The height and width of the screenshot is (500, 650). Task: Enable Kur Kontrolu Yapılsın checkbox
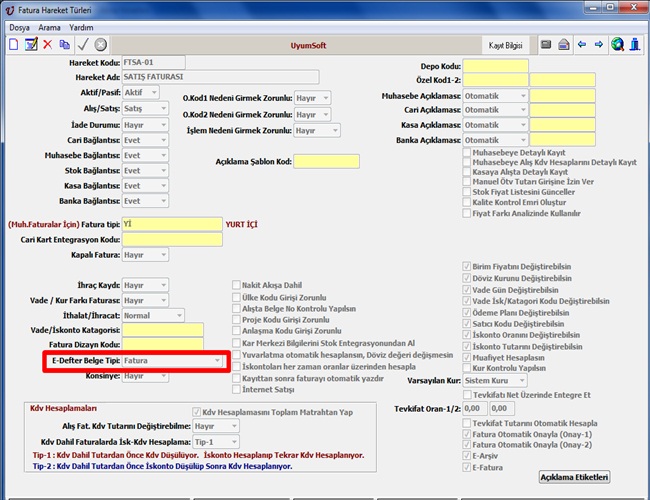click(x=467, y=368)
